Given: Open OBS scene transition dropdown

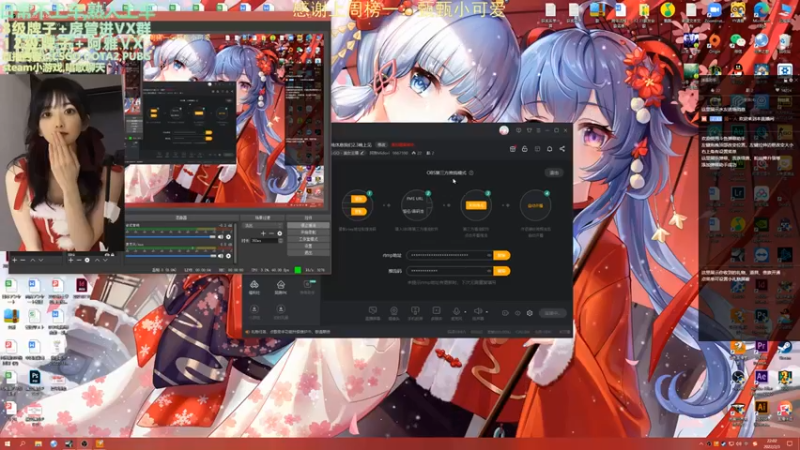Looking at the screenshot, I should click(263, 226).
